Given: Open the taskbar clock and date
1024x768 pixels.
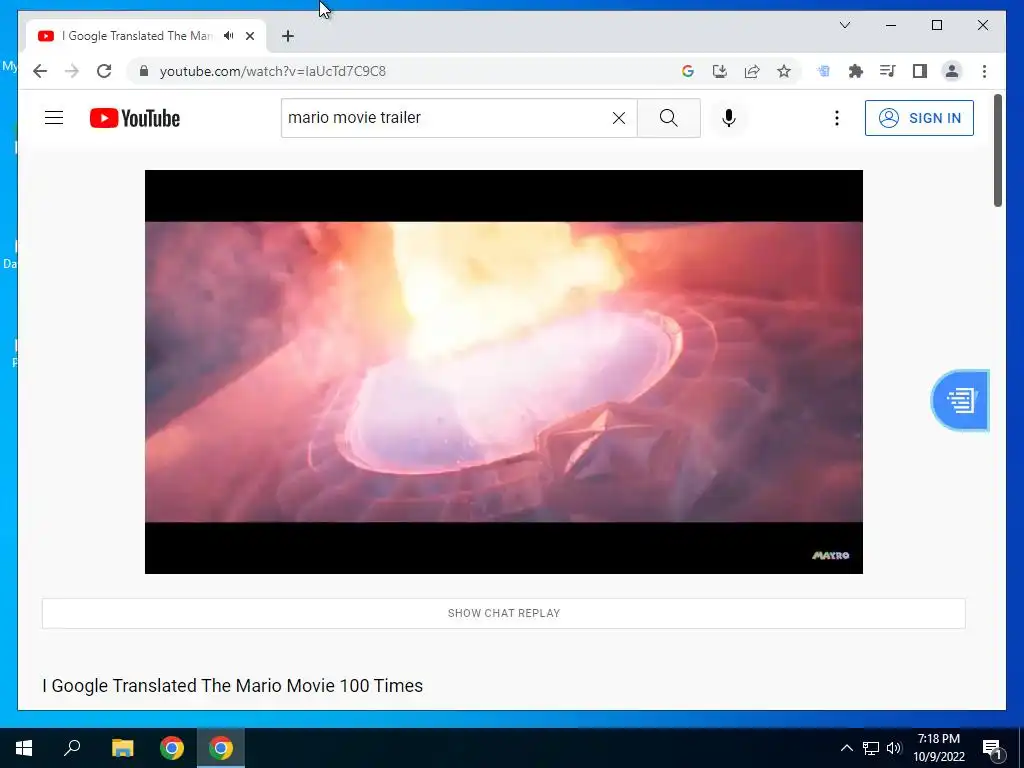Looking at the screenshot, I should (x=938, y=748).
